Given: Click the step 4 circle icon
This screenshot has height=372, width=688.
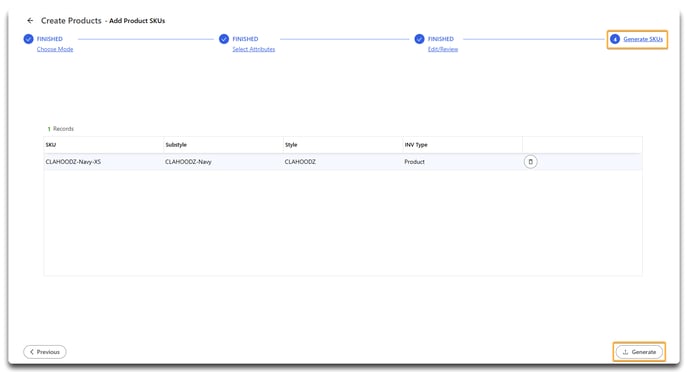Looking at the screenshot, I should coord(615,39).
